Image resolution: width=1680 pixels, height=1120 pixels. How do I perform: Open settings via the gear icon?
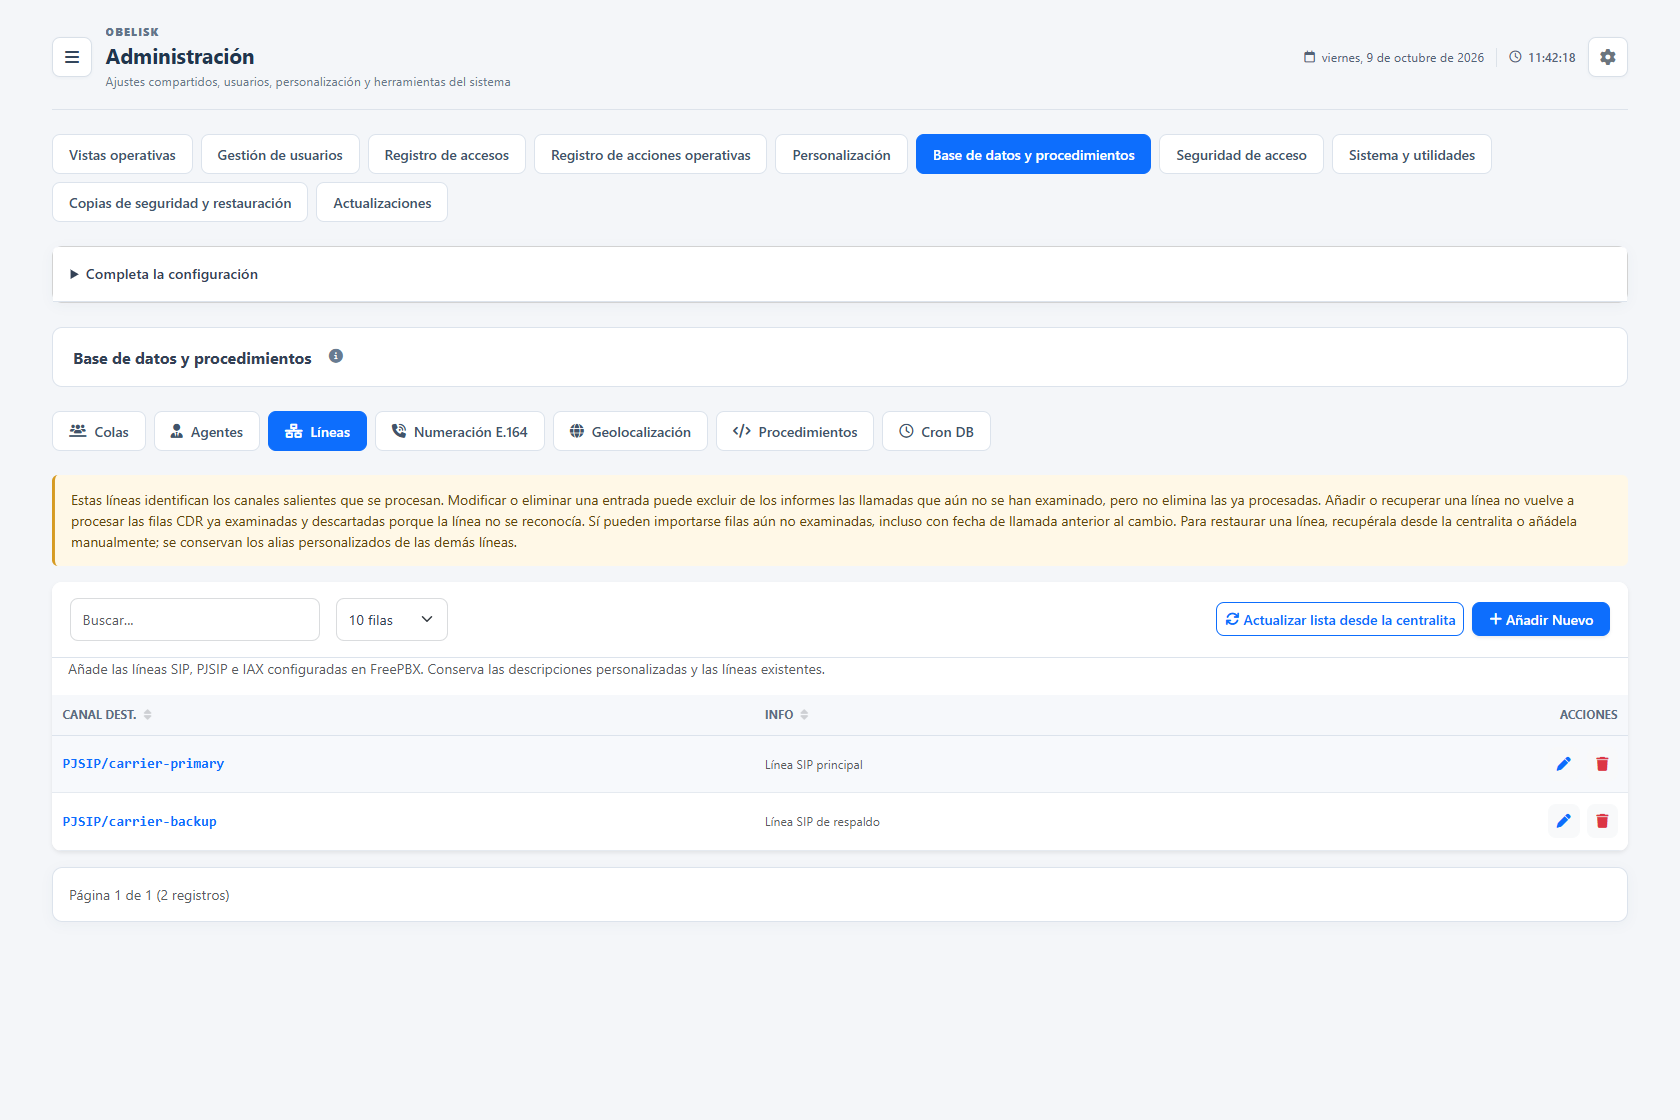point(1608,57)
